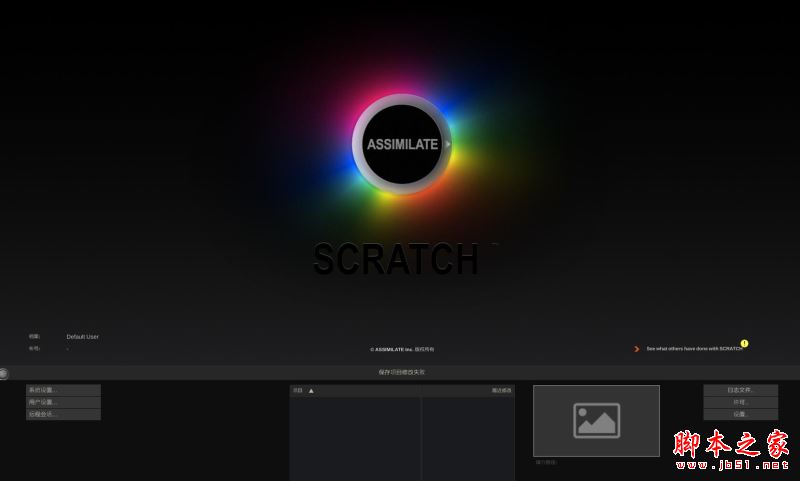Click the yellow exclamation warning icon
800x481 pixels.
(x=744, y=343)
